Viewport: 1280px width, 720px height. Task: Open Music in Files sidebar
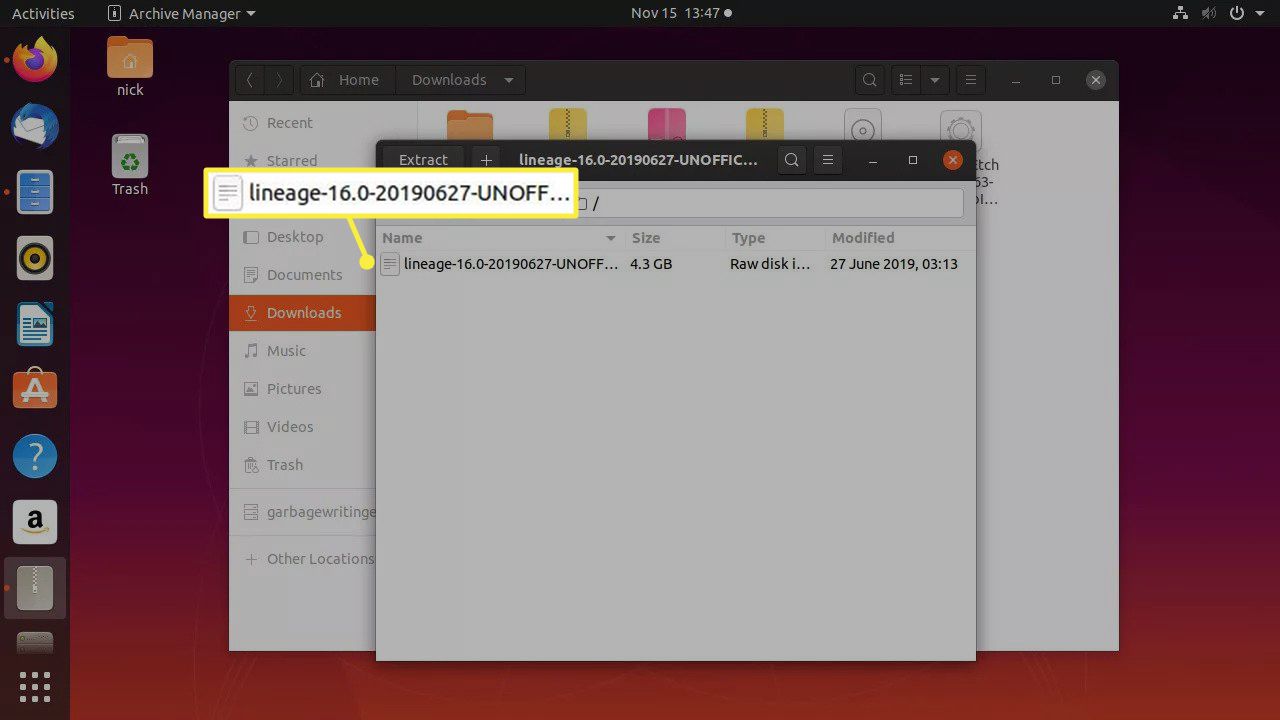click(x=302, y=351)
